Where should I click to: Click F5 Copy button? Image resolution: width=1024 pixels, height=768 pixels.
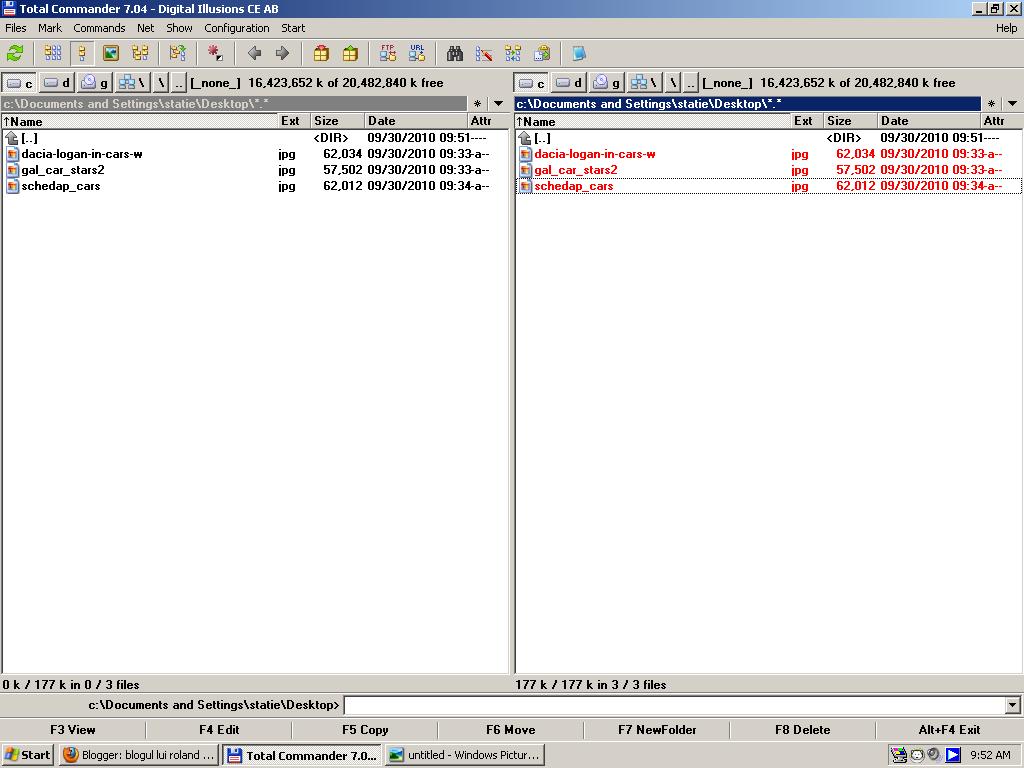pyautogui.click(x=365, y=729)
